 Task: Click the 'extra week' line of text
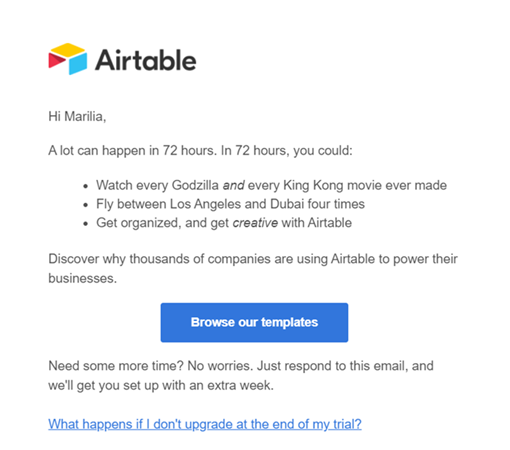pos(161,385)
